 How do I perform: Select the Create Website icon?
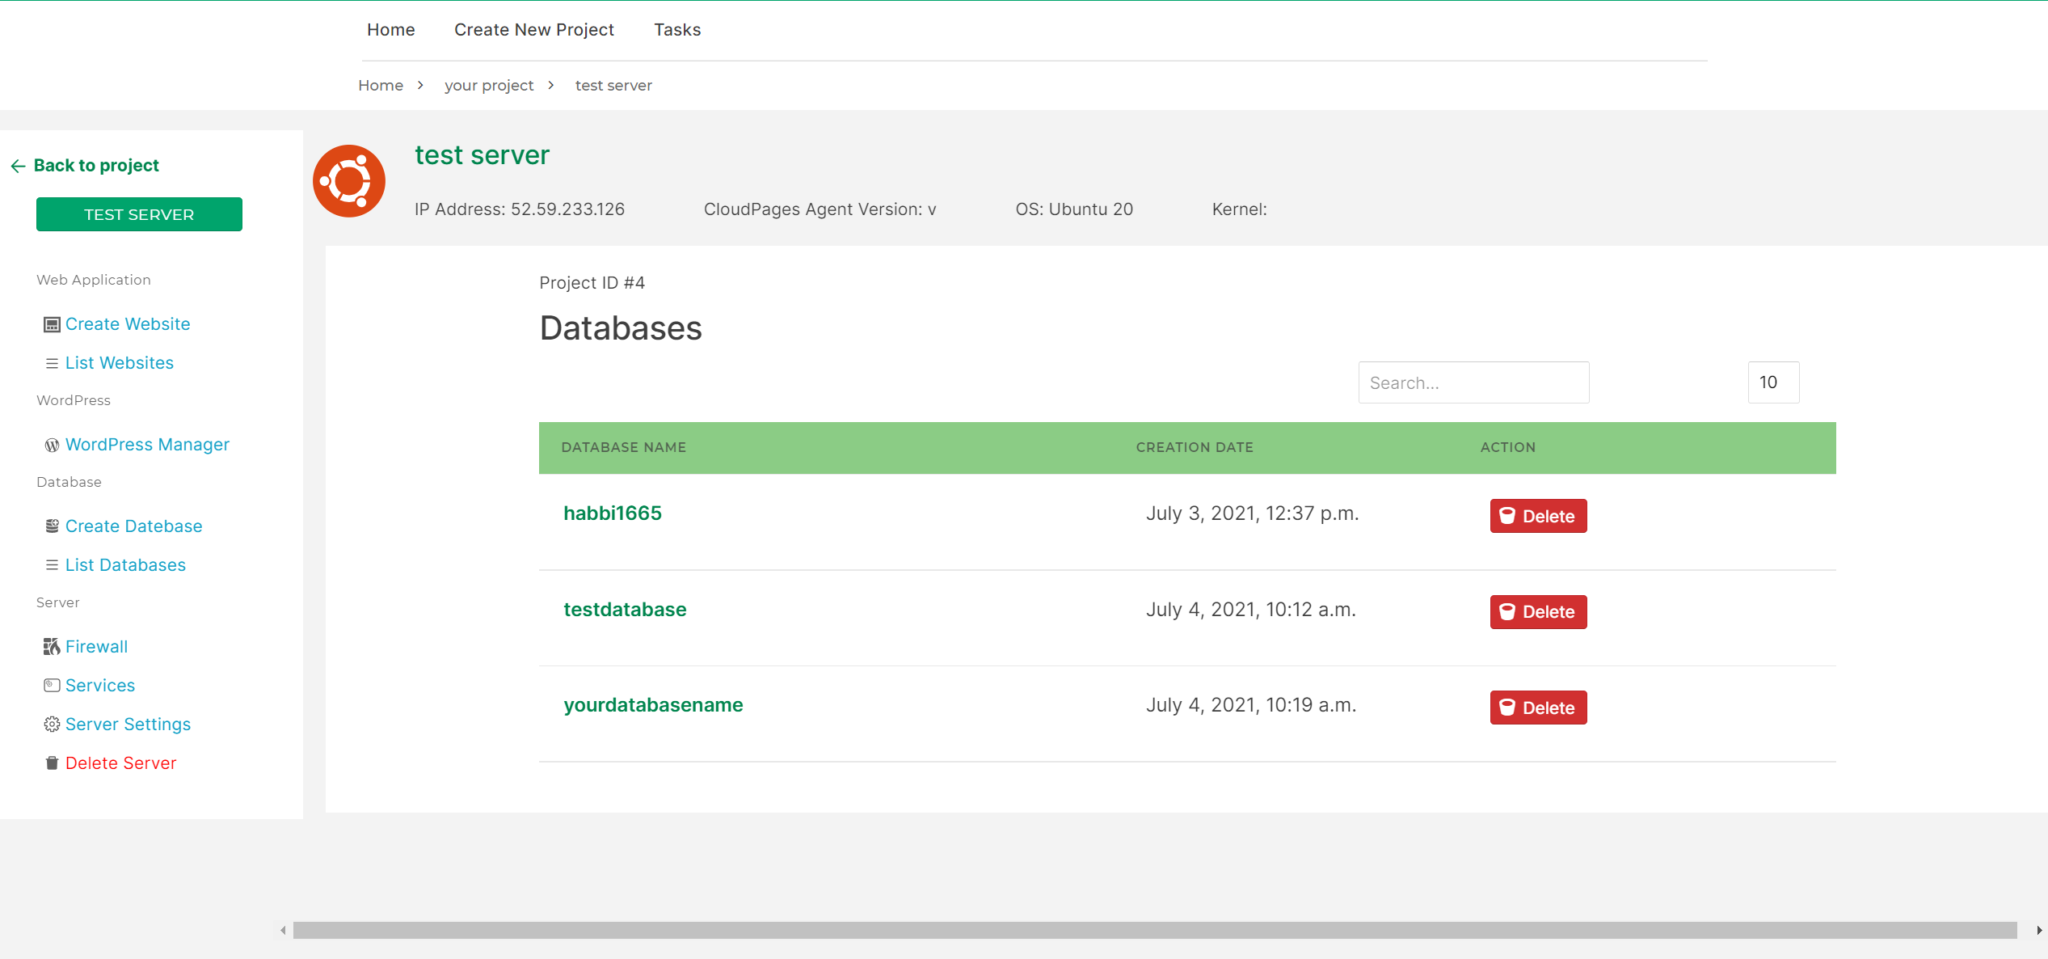coord(51,323)
